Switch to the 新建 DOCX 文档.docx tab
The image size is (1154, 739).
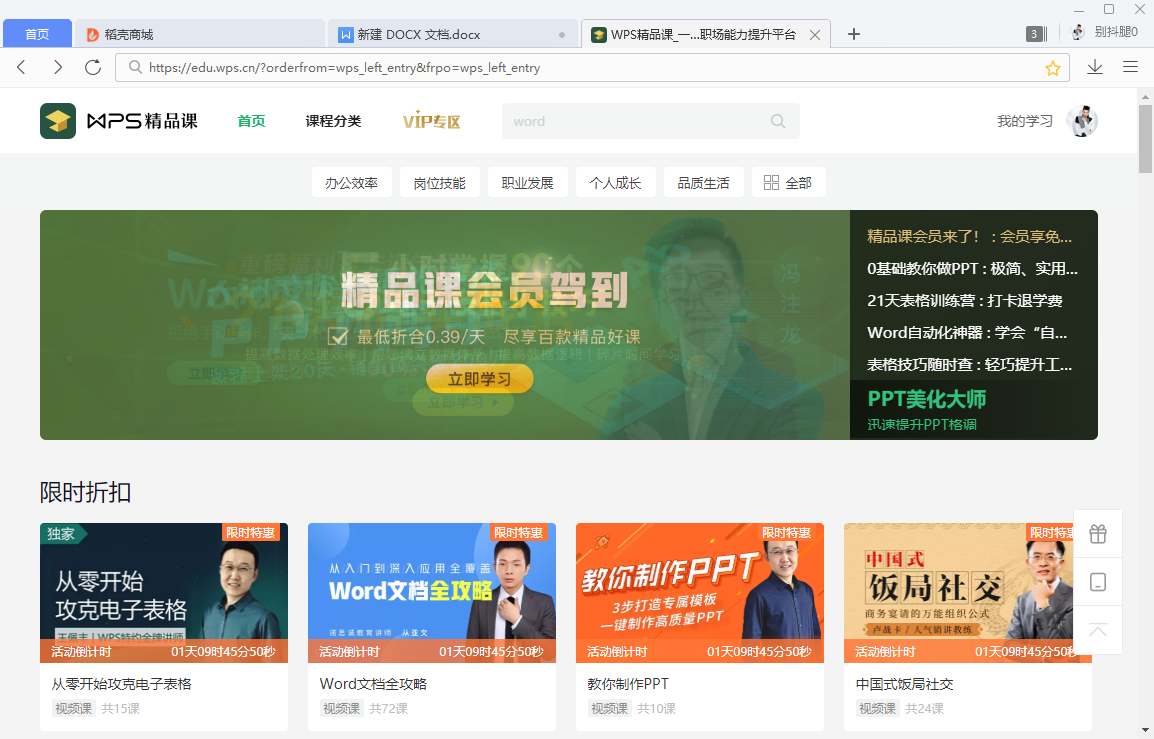453,35
